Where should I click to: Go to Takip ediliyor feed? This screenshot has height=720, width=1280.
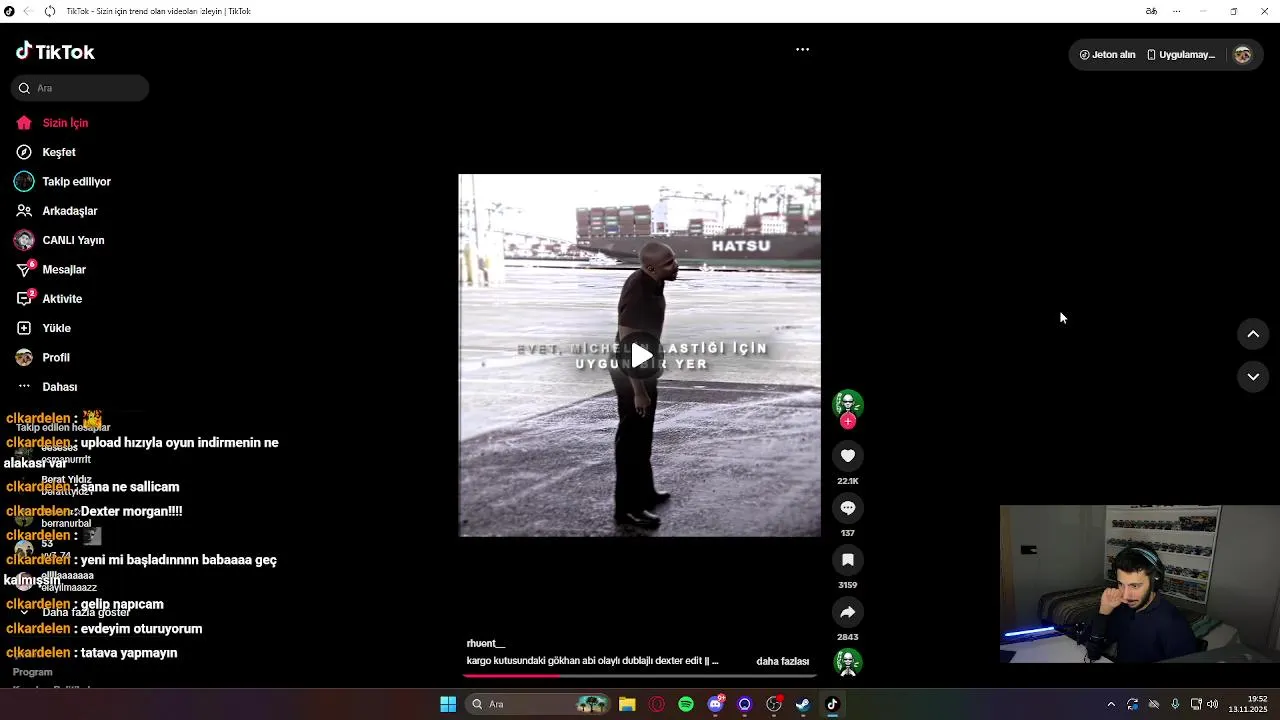pyautogui.click(x=76, y=182)
